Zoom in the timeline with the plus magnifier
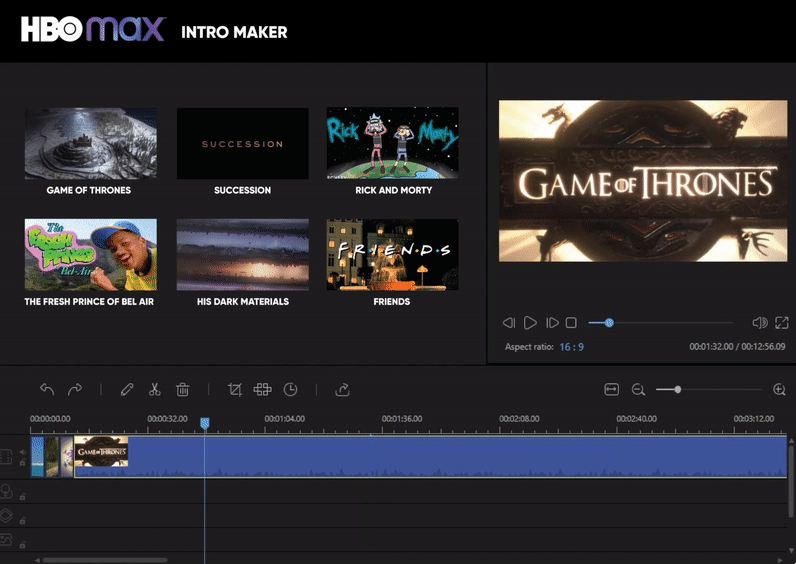The height and width of the screenshot is (564, 796). point(779,389)
